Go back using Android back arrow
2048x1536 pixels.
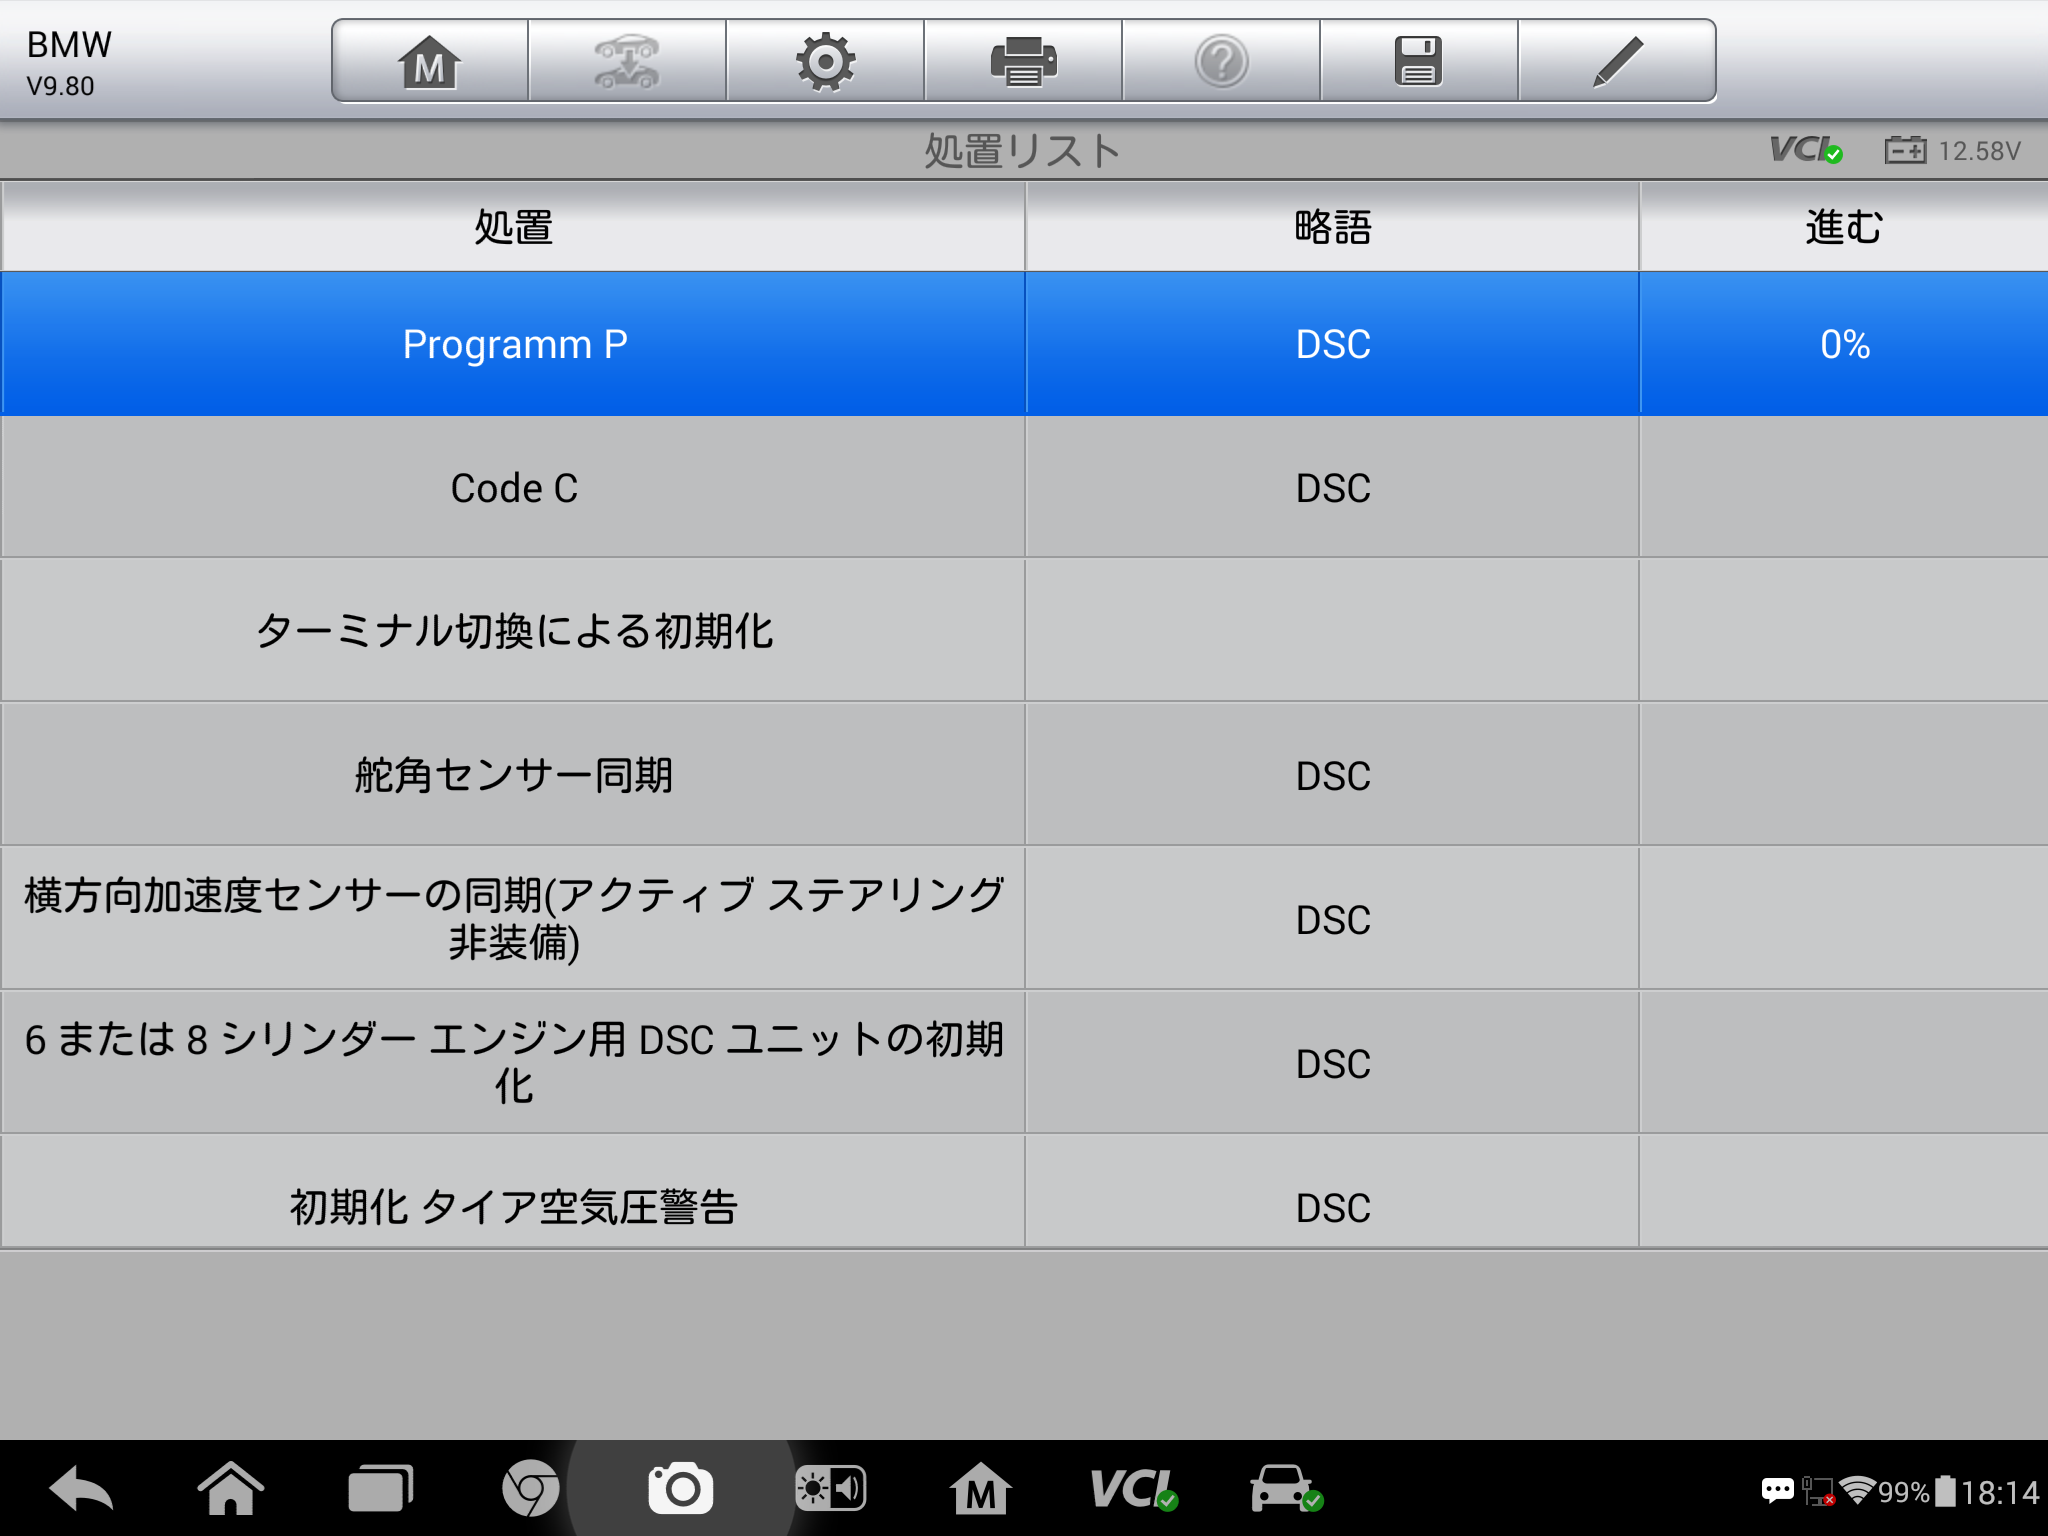(x=81, y=1490)
